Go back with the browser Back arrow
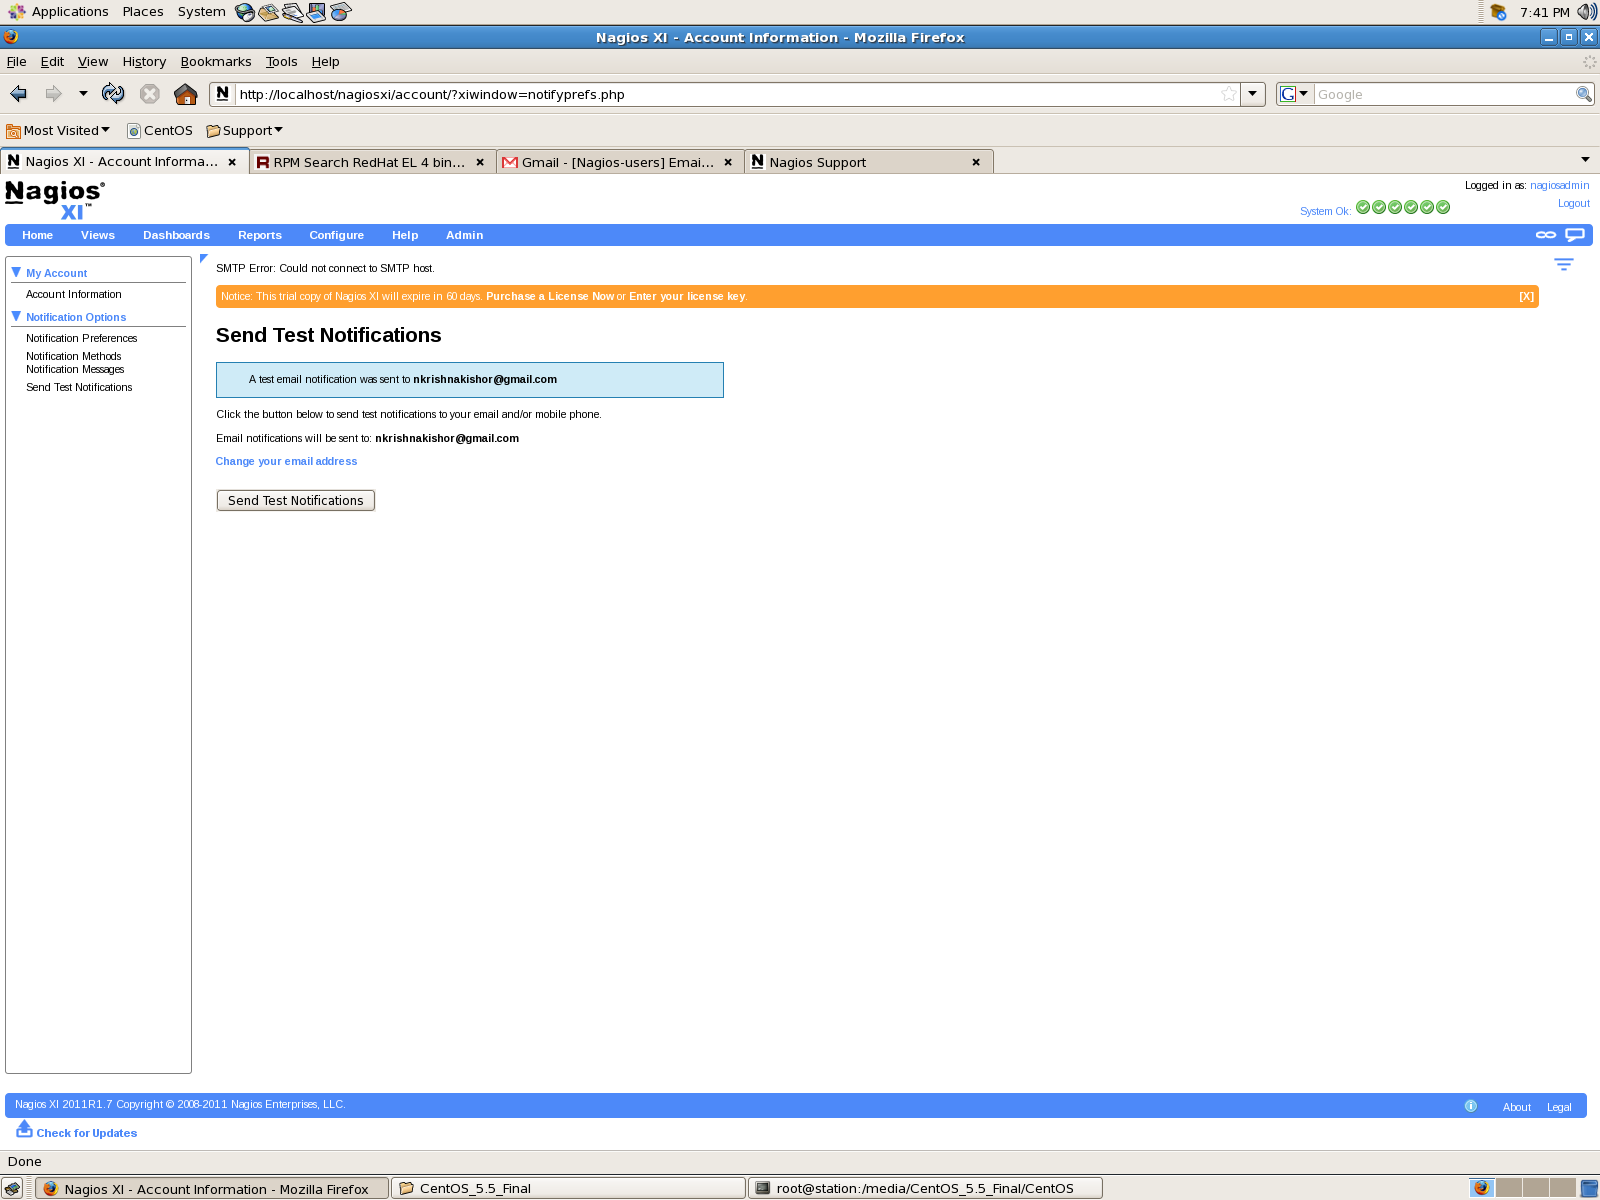 click(x=18, y=94)
